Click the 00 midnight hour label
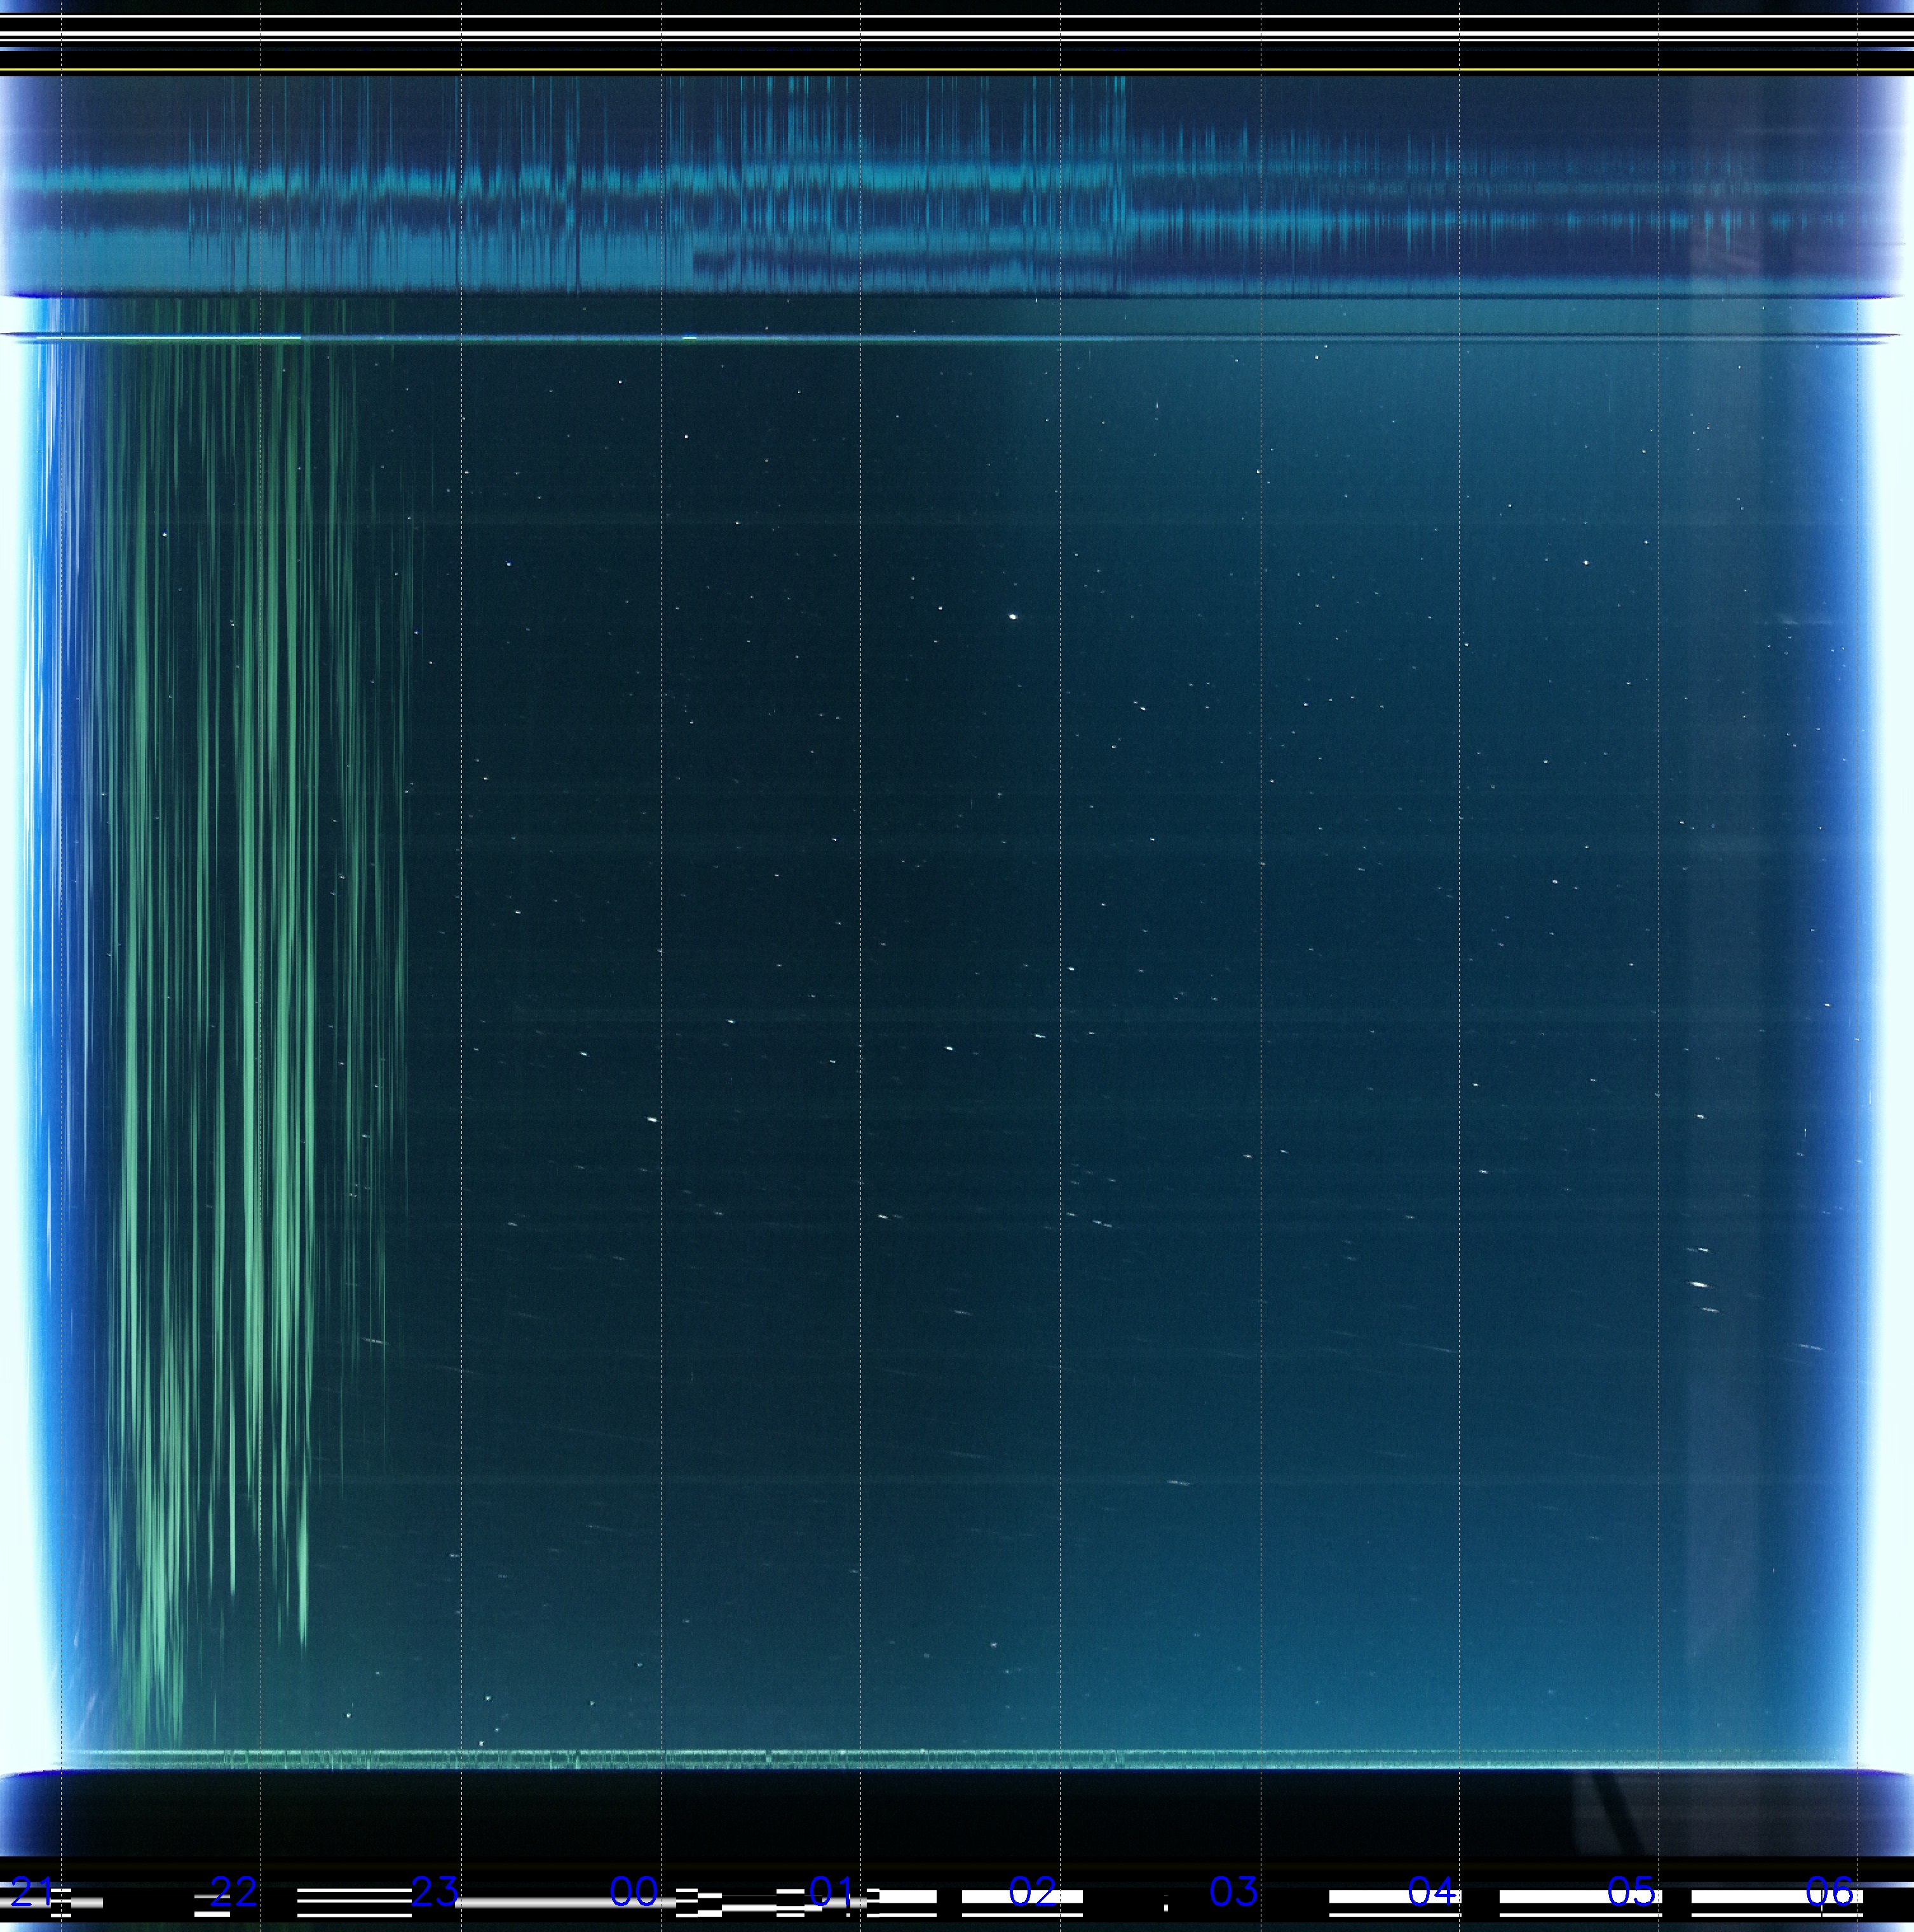 tap(634, 1890)
